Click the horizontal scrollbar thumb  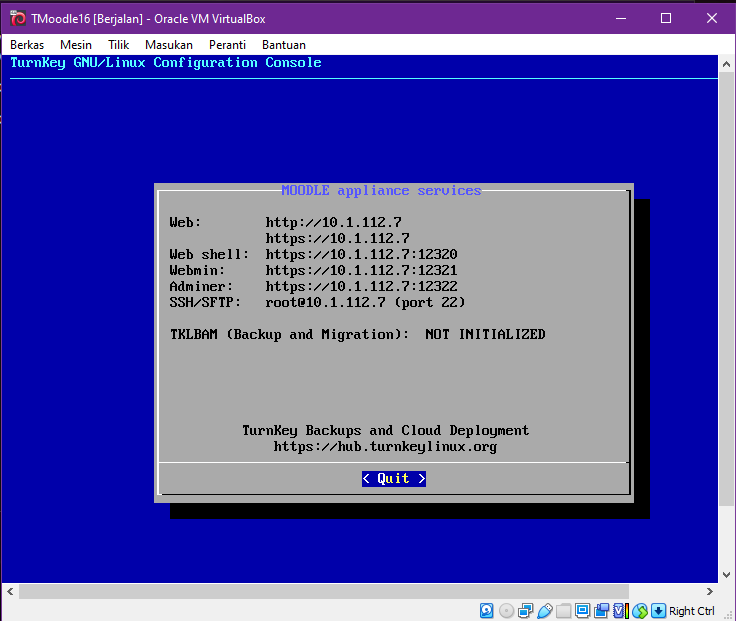click(324, 591)
